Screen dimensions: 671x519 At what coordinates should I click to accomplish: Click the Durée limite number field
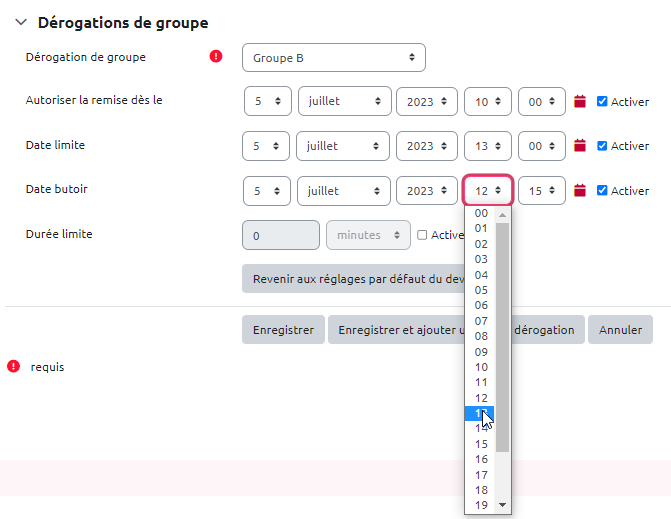click(x=281, y=235)
